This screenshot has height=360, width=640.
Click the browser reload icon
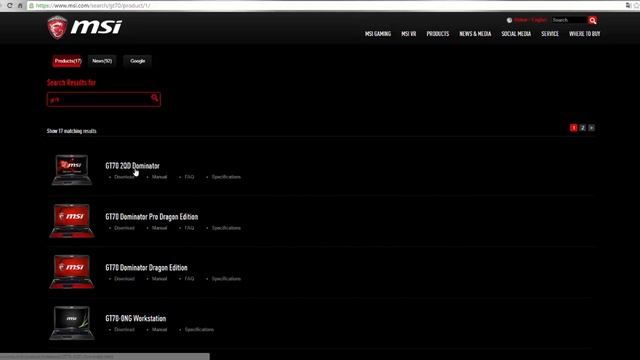[9, 5]
